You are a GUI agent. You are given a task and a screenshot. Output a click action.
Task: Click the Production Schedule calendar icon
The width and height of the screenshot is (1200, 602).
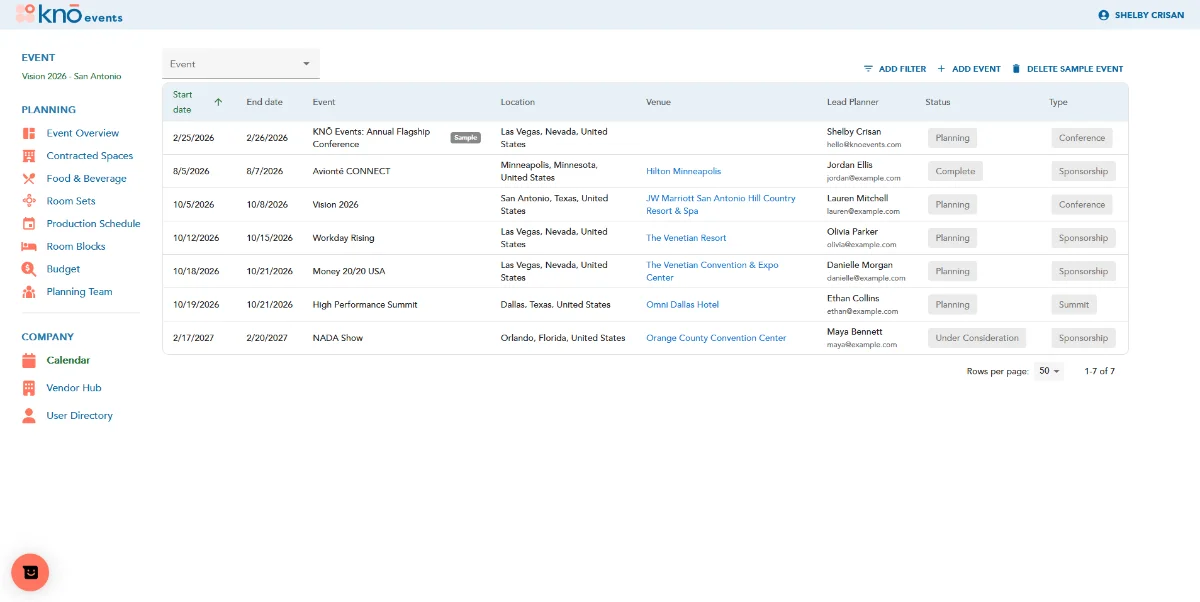pos(29,224)
